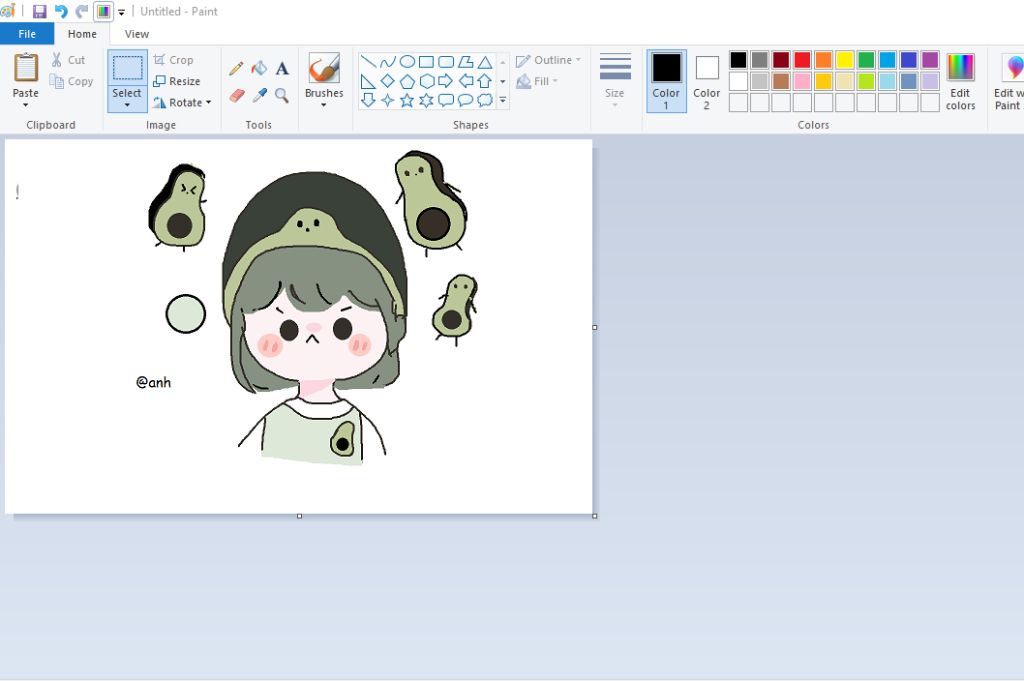Pick the red color swatch
The image size is (1024, 681).
[x=802, y=60]
